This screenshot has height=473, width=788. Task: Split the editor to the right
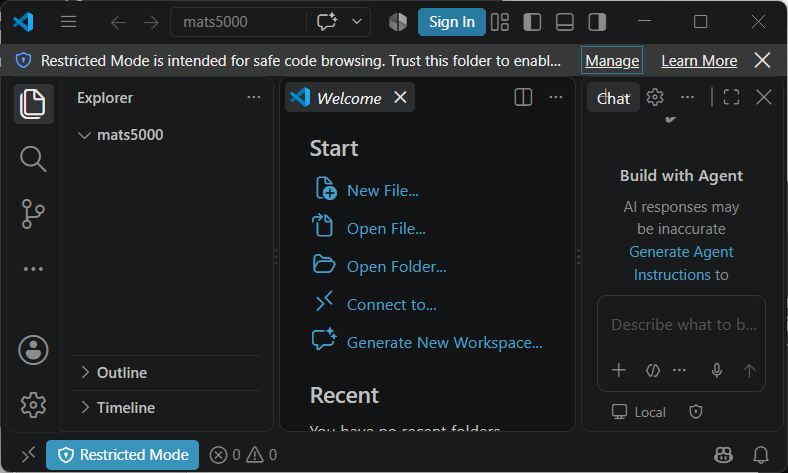pyautogui.click(x=523, y=97)
